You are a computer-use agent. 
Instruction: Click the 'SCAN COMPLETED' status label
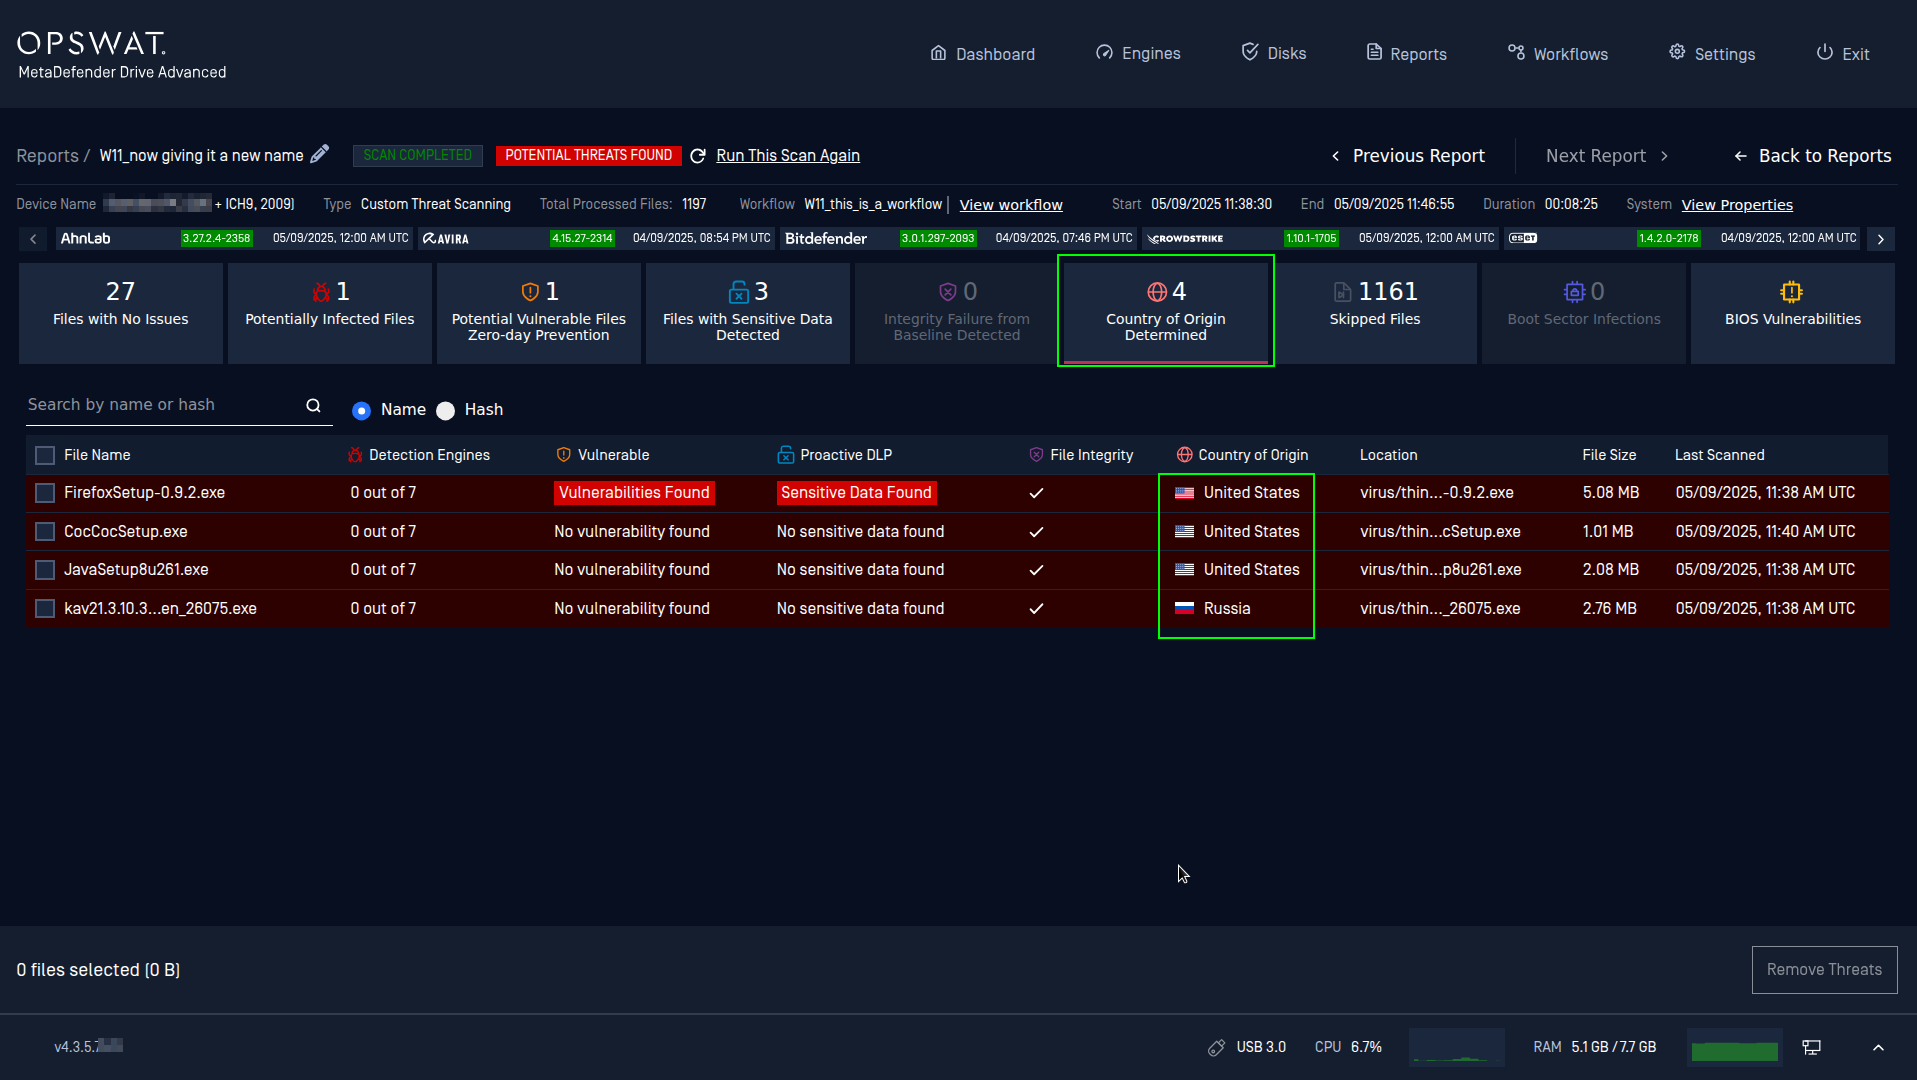417,155
